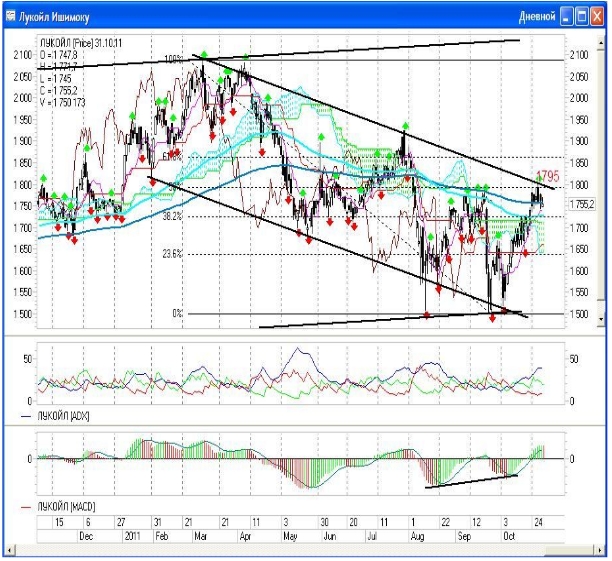This screenshot has width=612, height=561.
Task: Click the Sep month label
Action: pyautogui.click(x=464, y=536)
